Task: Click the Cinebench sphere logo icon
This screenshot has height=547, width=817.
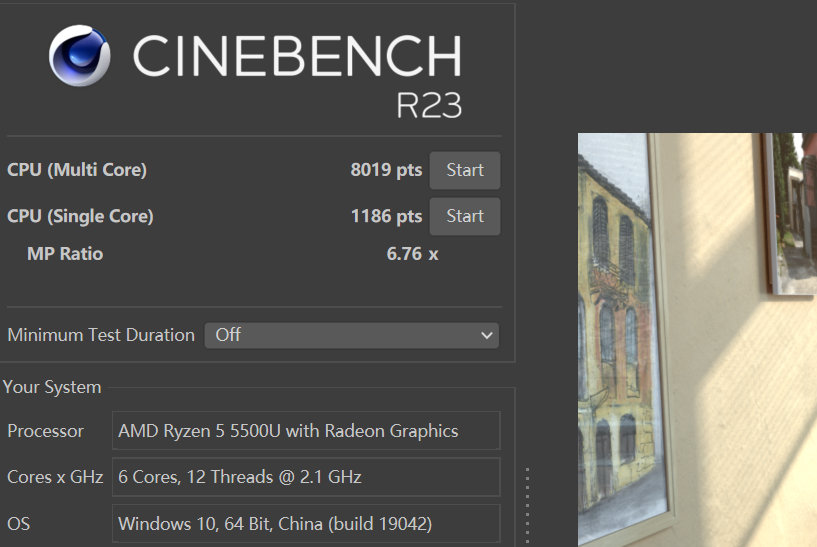Action: (80, 55)
